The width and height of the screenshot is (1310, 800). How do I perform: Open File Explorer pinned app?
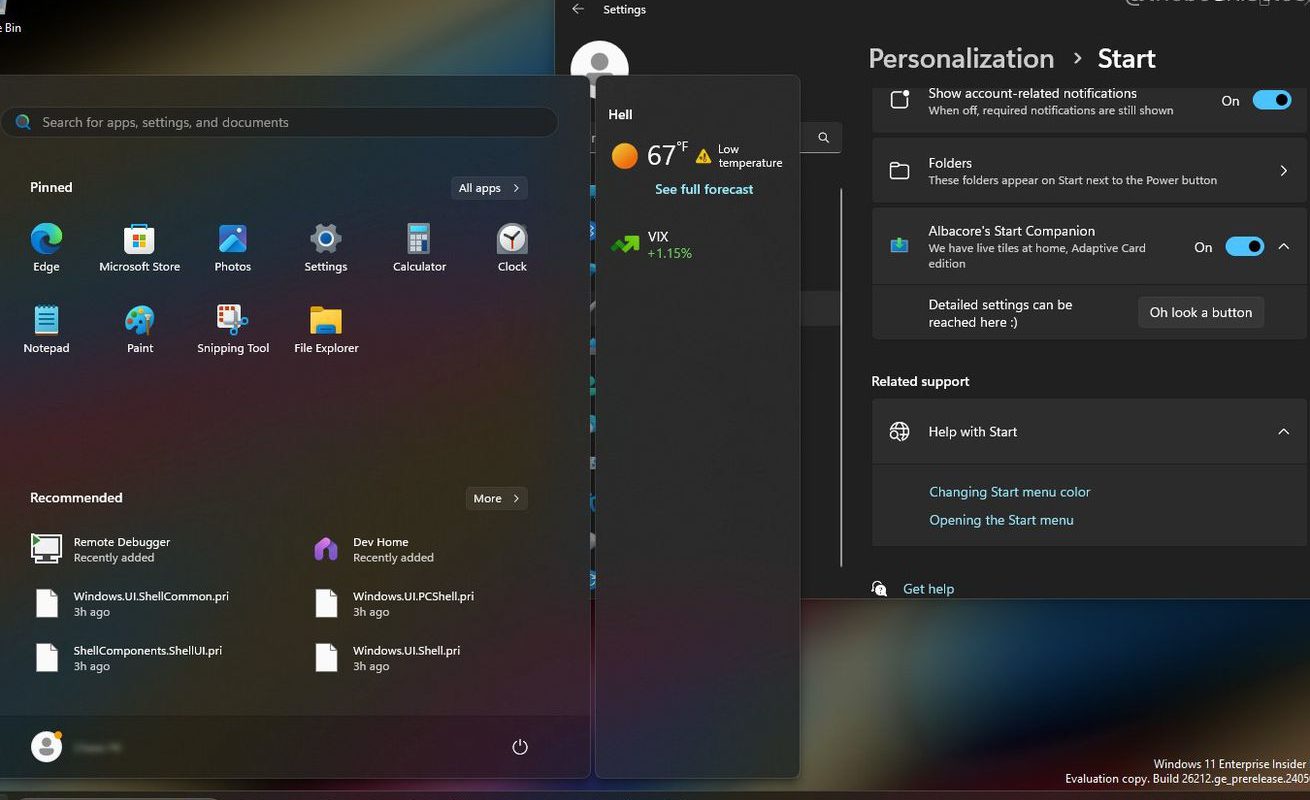[x=326, y=330]
